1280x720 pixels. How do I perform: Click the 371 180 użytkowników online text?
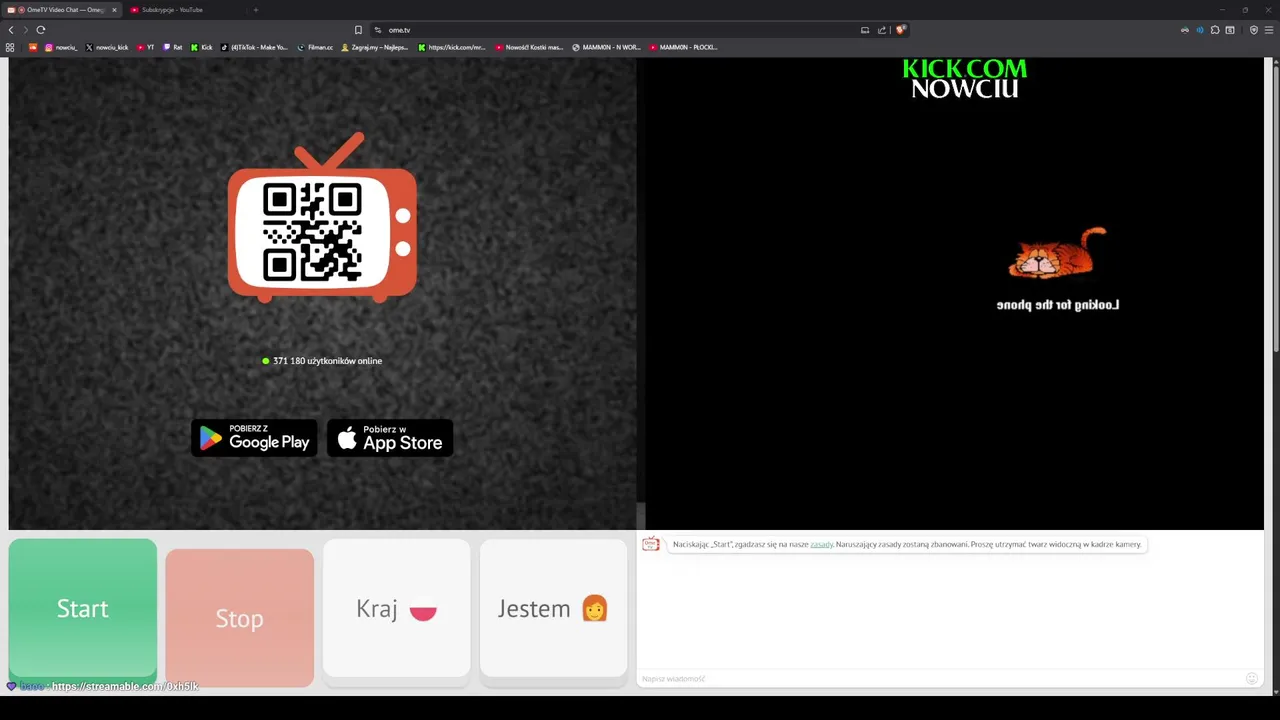327,361
